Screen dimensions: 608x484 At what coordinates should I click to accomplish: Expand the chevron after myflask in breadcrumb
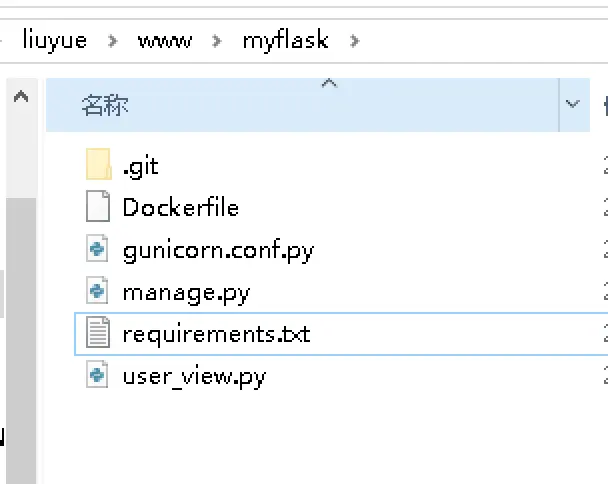[354, 41]
